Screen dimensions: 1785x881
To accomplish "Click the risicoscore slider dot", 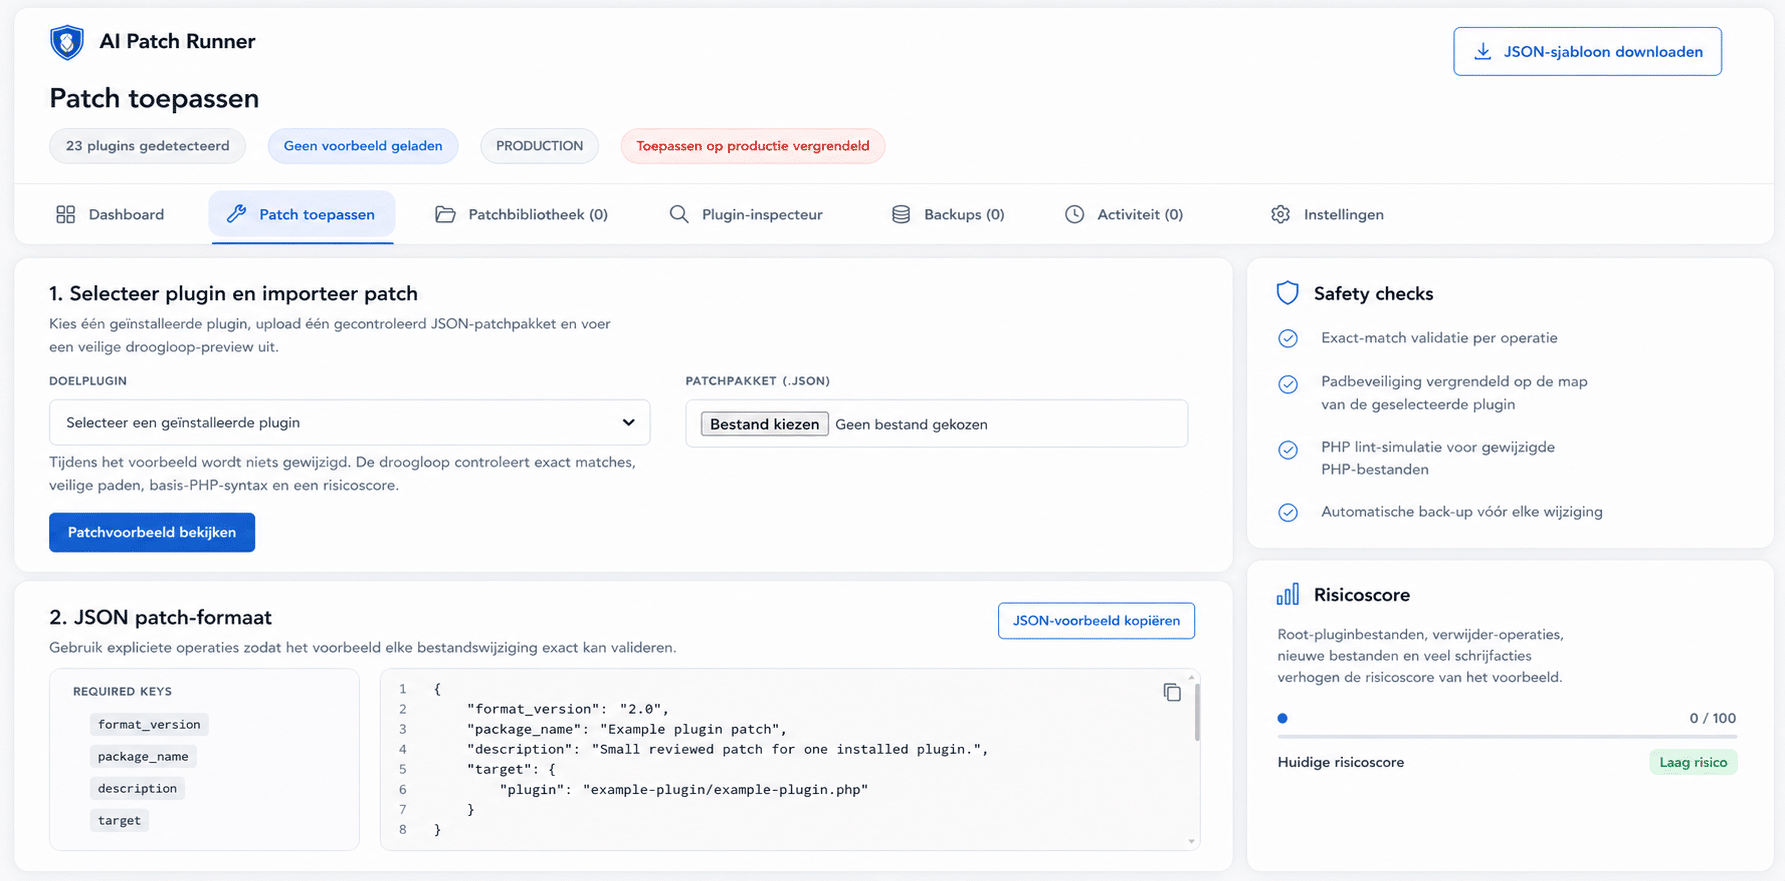I will pos(1283,718).
